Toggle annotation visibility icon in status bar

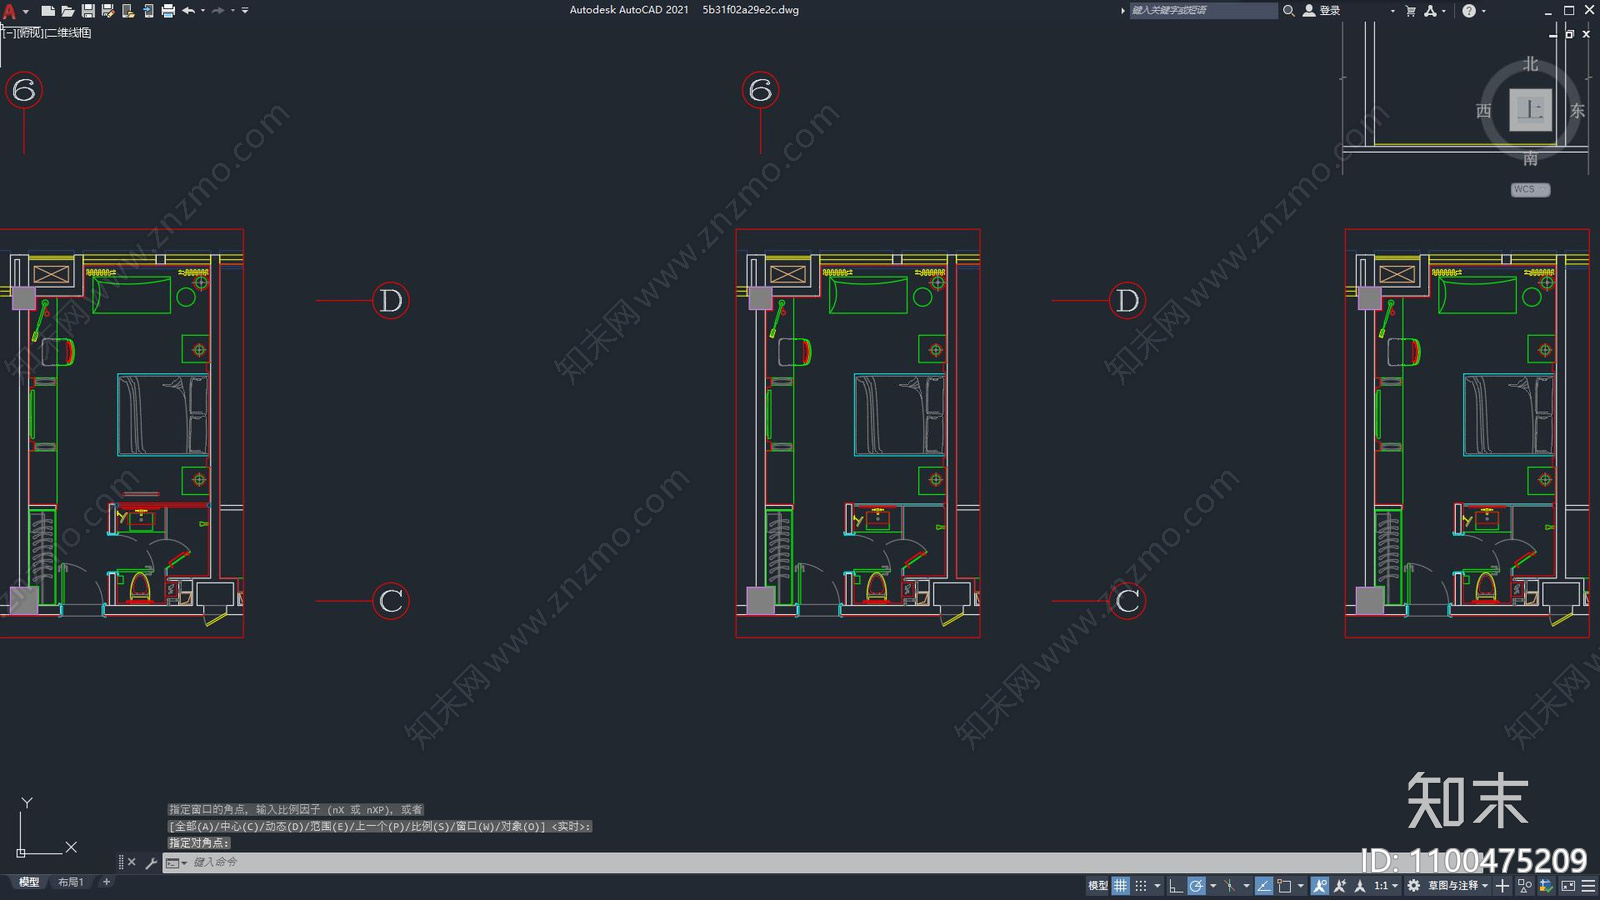coord(1320,886)
